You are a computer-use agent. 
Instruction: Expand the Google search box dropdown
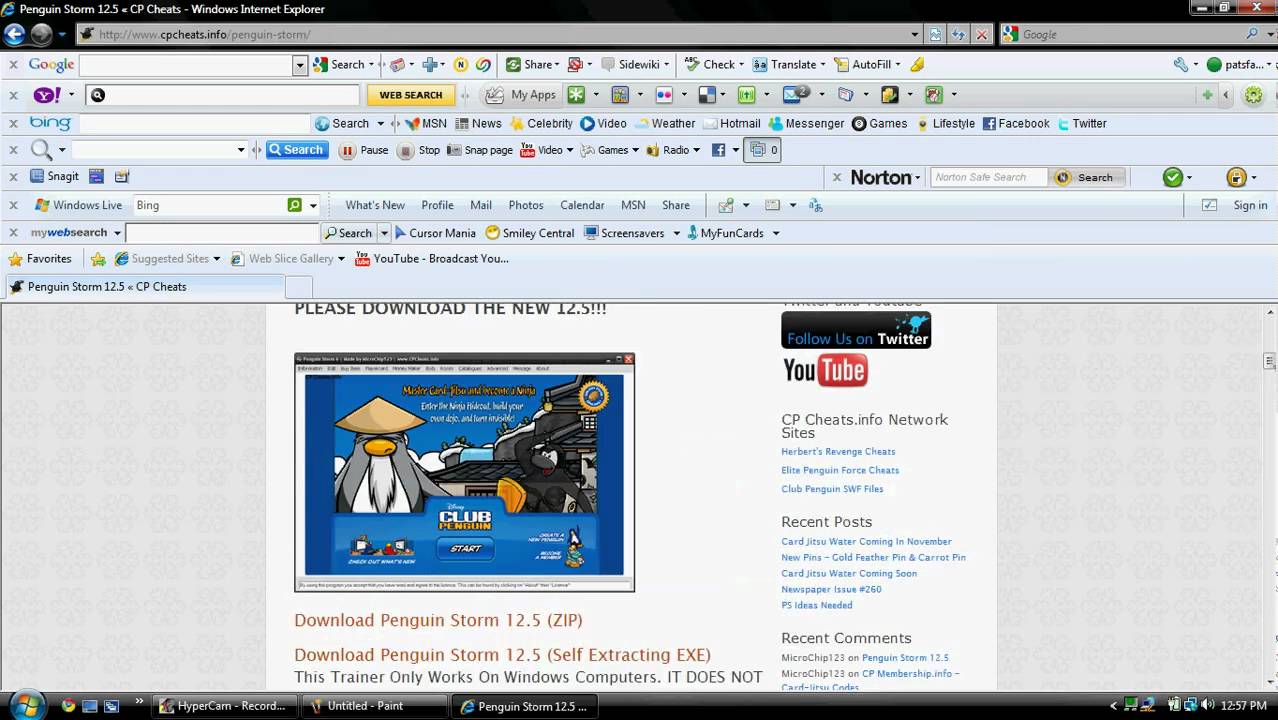pos(299,64)
